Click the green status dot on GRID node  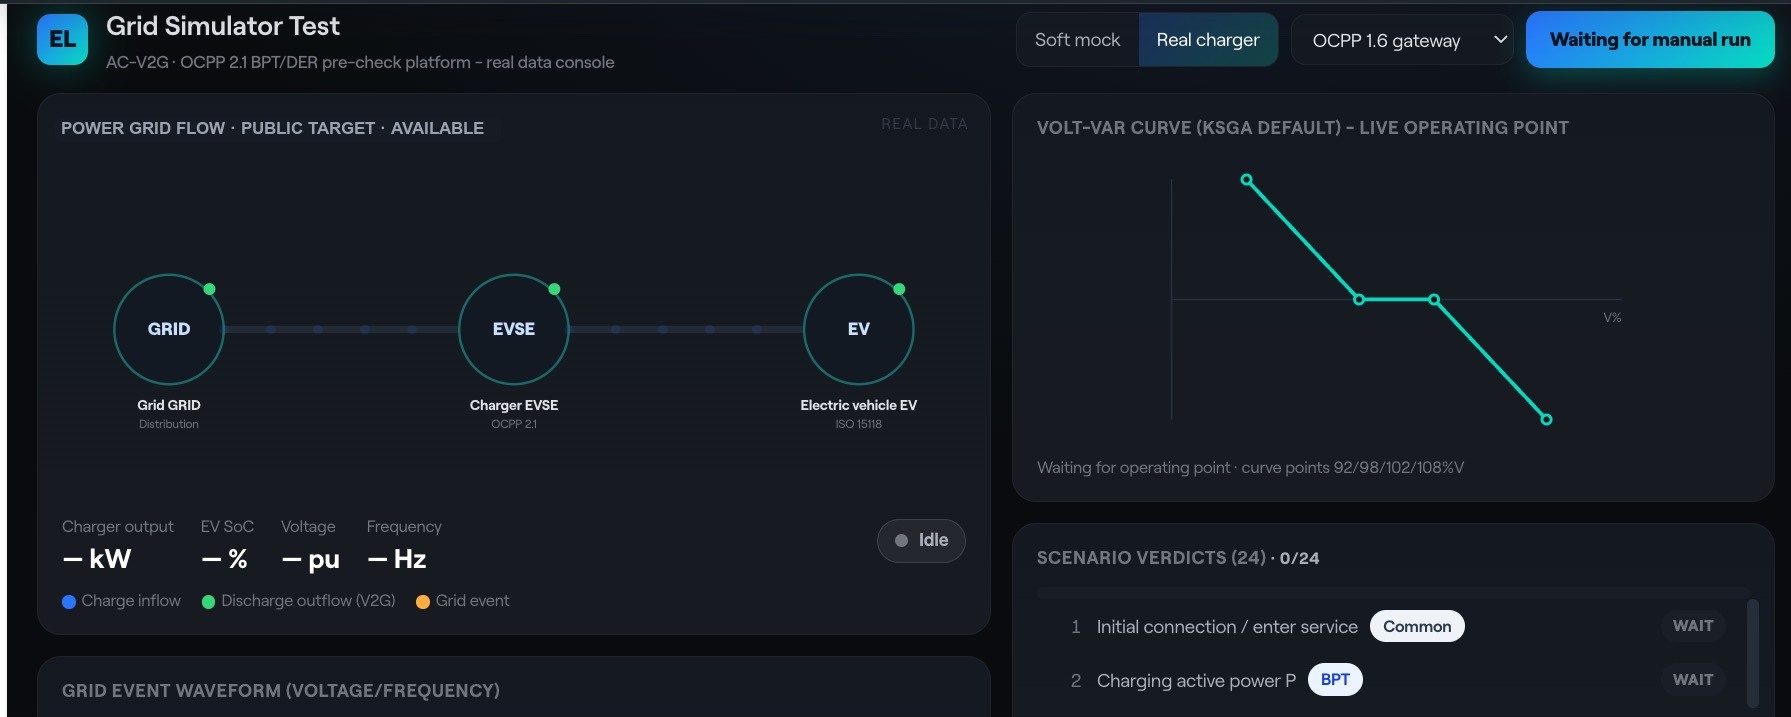click(209, 289)
